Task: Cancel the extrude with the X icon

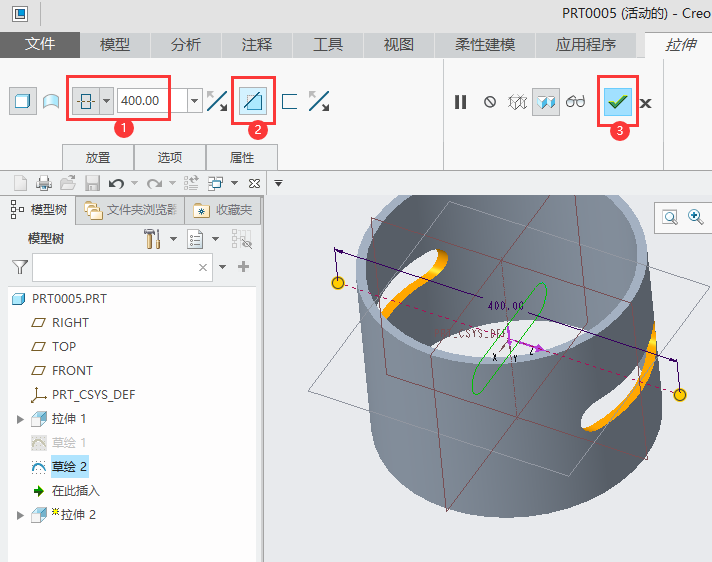Action: [x=646, y=103]
